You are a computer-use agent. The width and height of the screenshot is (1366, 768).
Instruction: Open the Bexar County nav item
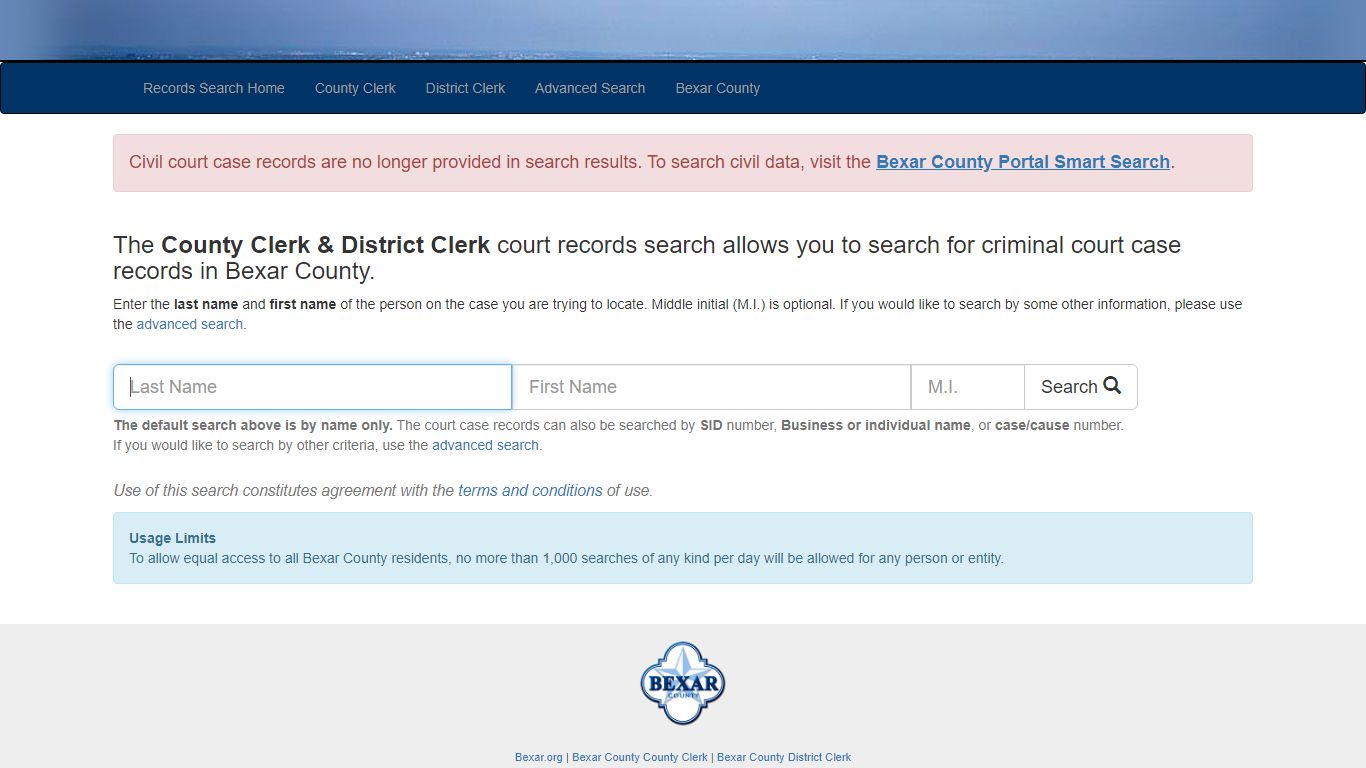[717, 88]
